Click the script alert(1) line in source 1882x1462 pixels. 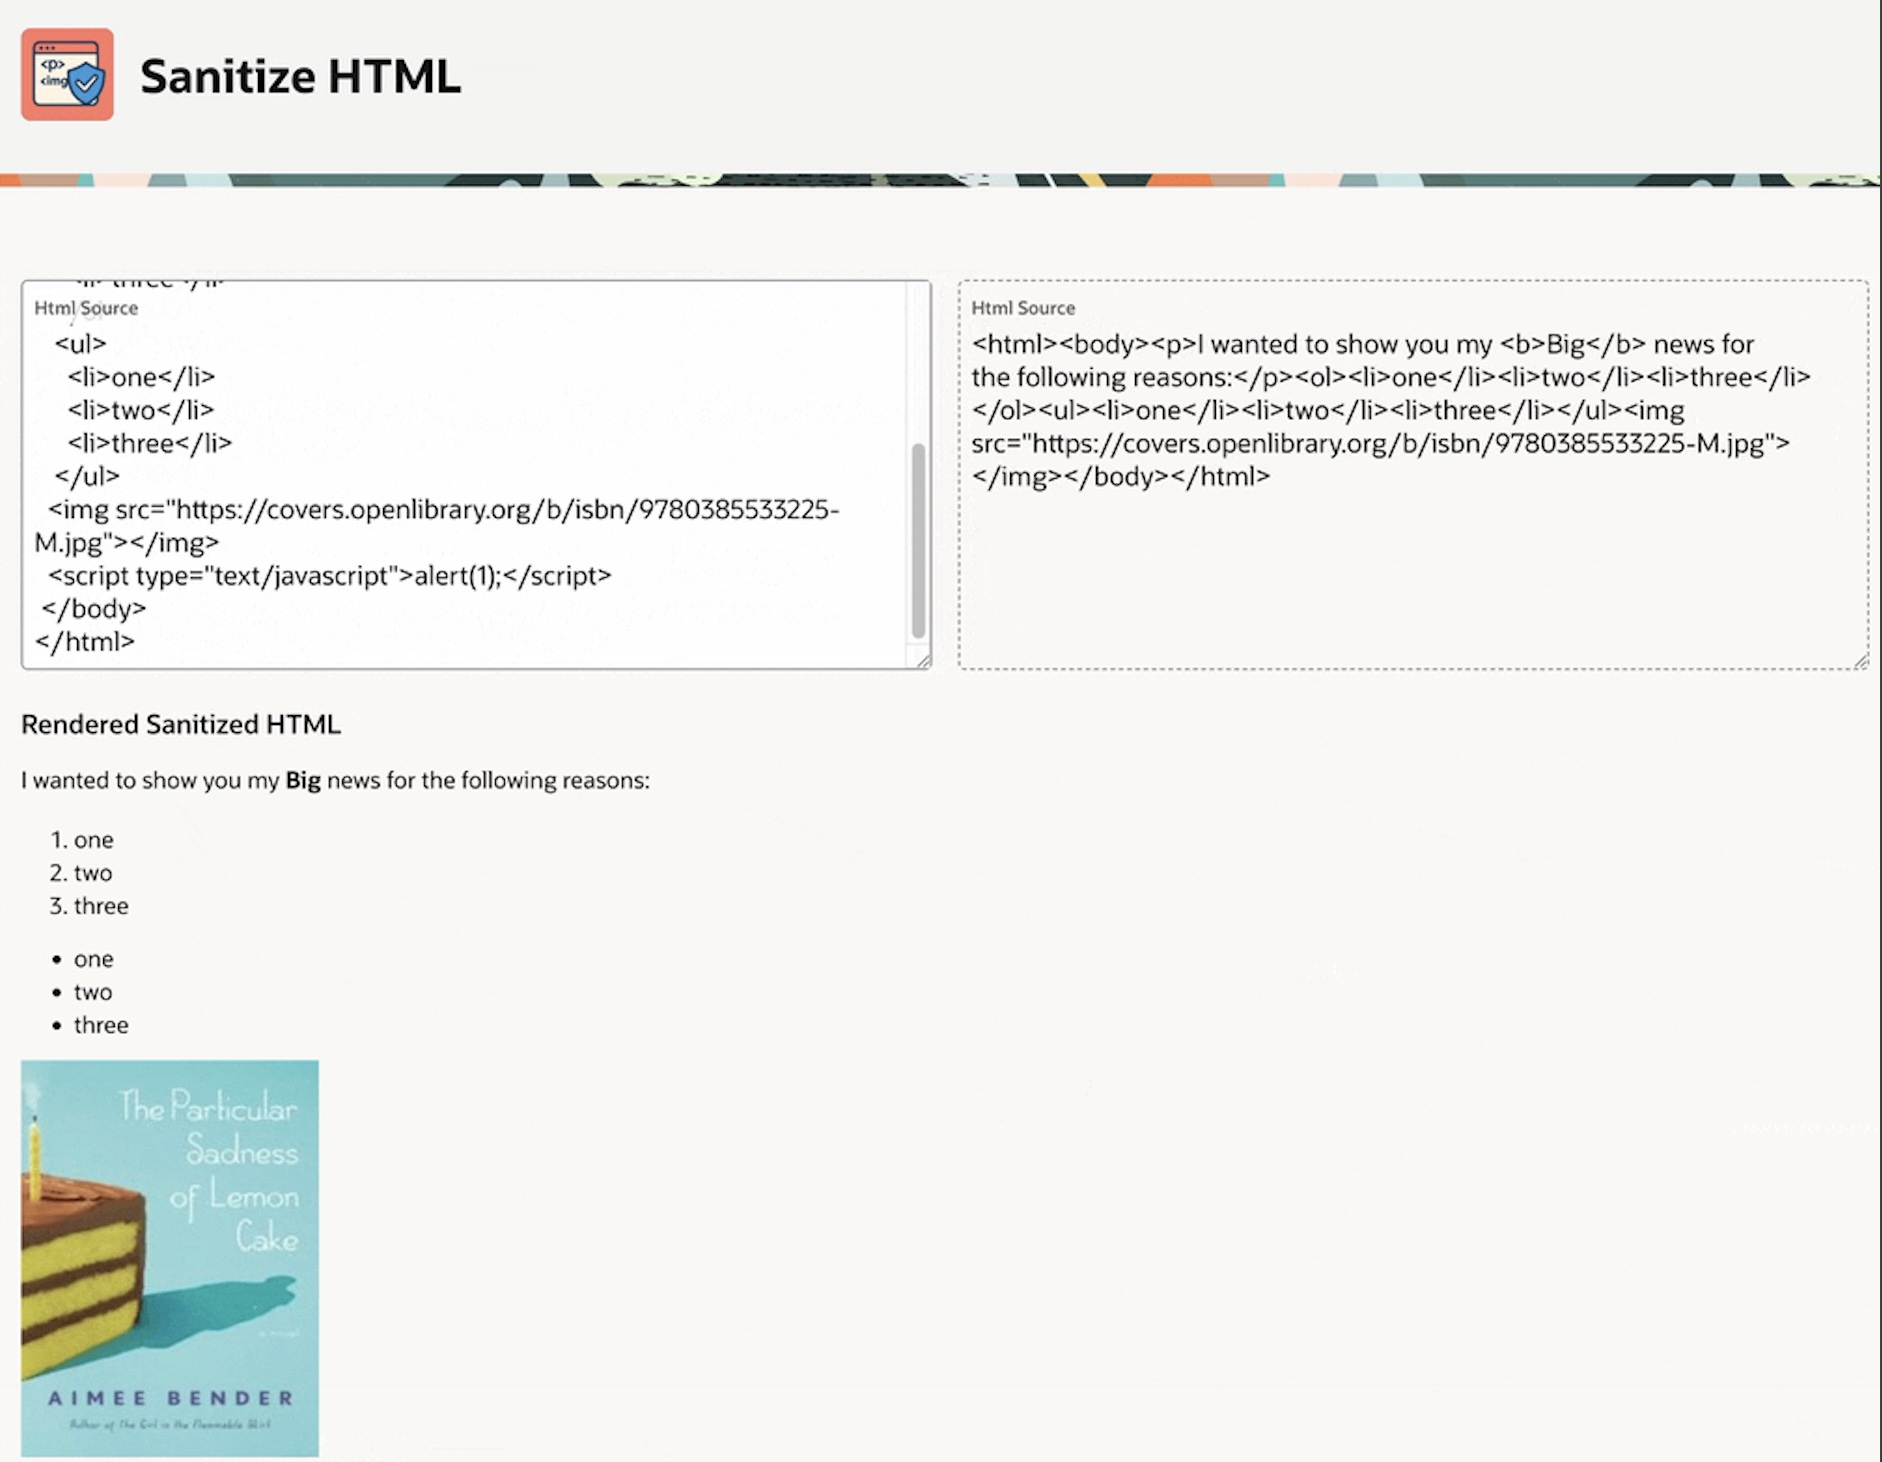(330, 576)
